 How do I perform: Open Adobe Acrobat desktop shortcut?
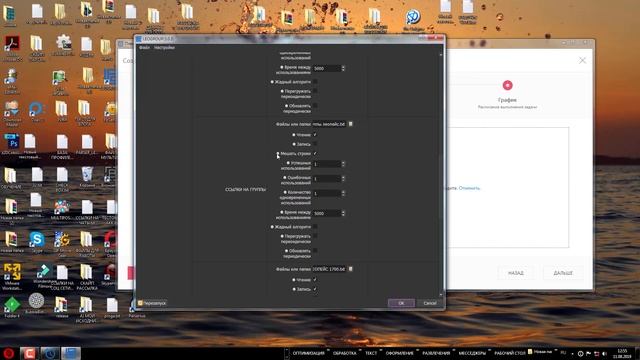(x=12, y=44)
